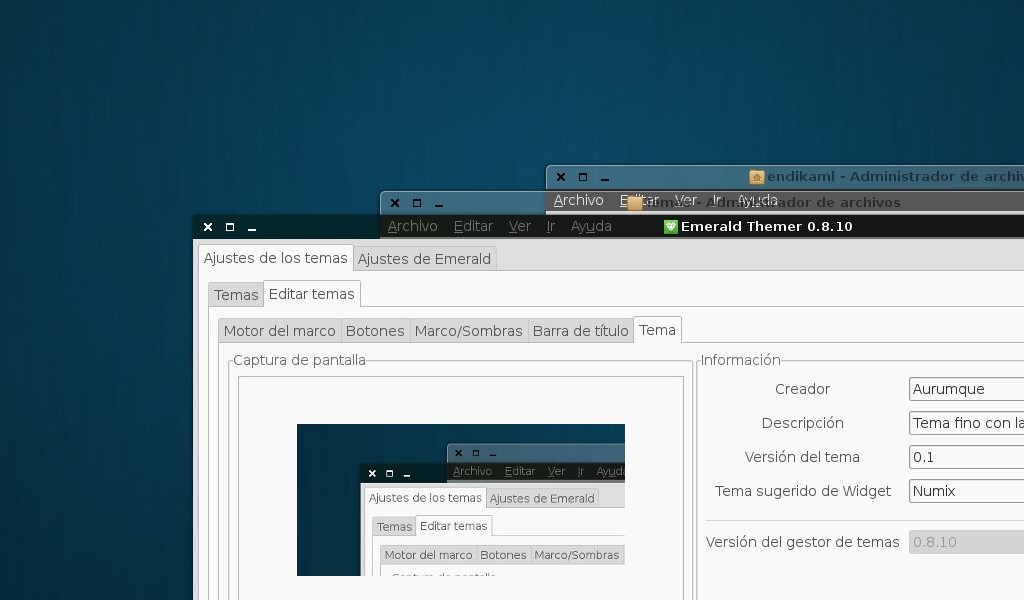Close the endikaml file manager window
Viewport: 1024px width, 600px height.
561,177
